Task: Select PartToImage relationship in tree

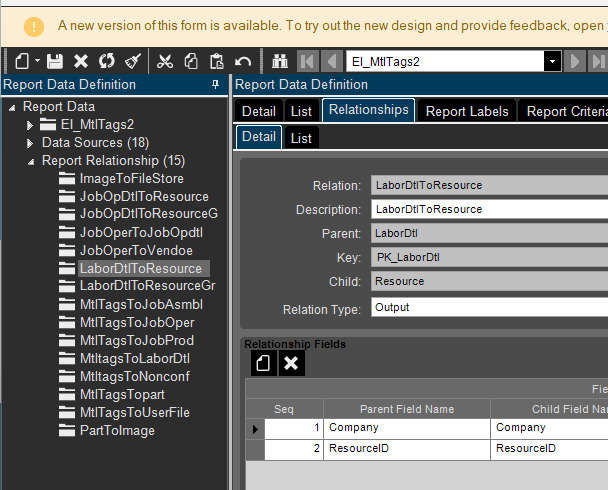Action: click(117, 431)
